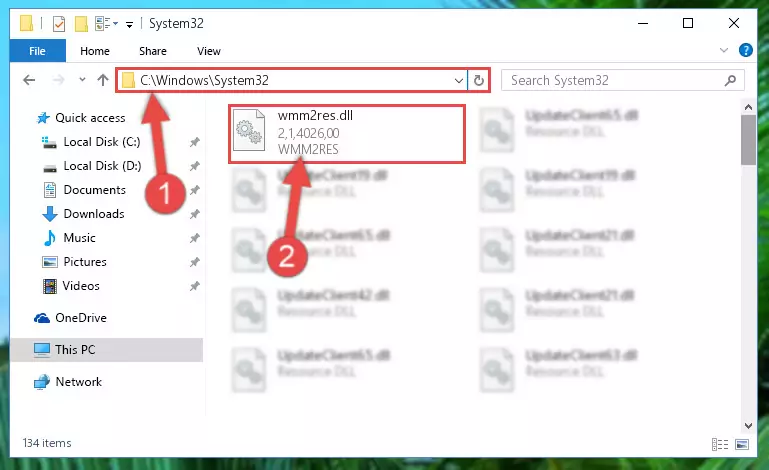Open the File menu

37,51
